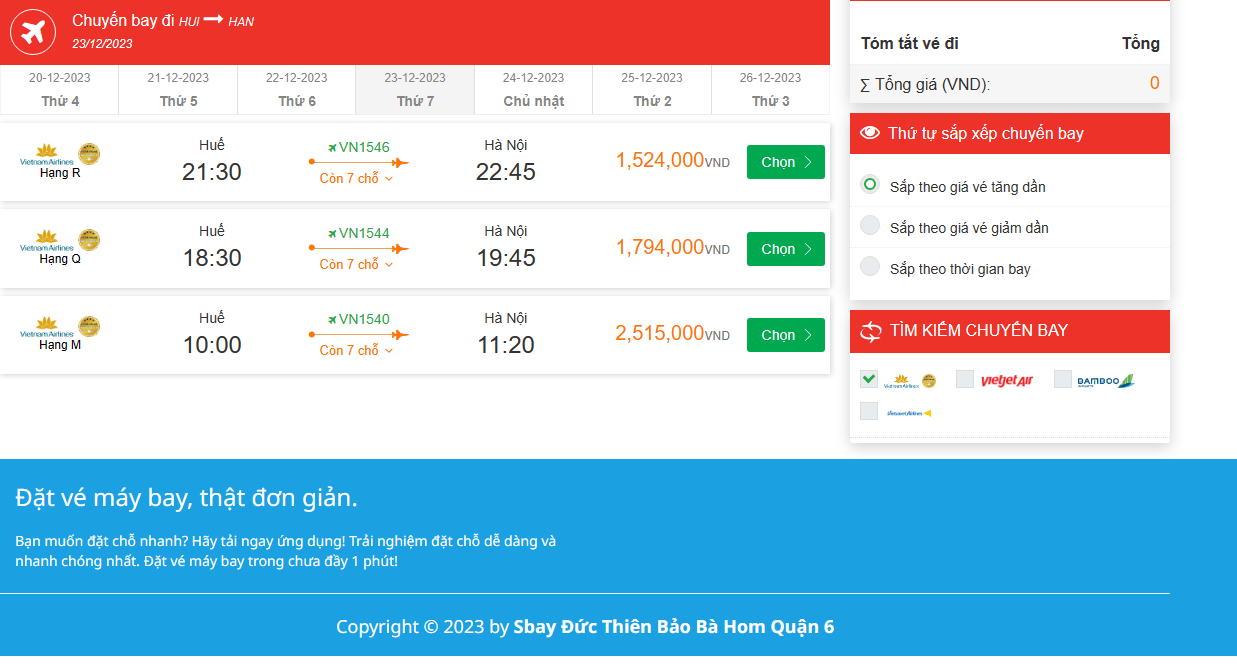Click the Vietjet Air logo in airline filter

coord(1006,380)
